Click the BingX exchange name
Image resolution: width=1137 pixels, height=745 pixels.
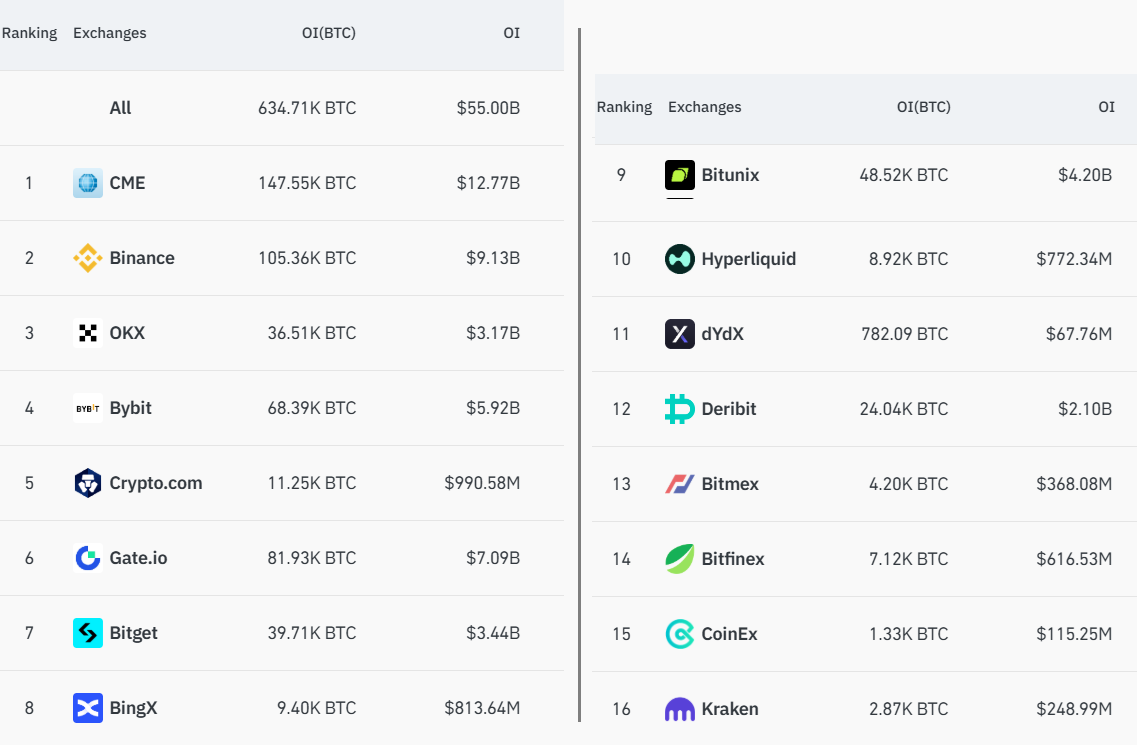[134, 708]
